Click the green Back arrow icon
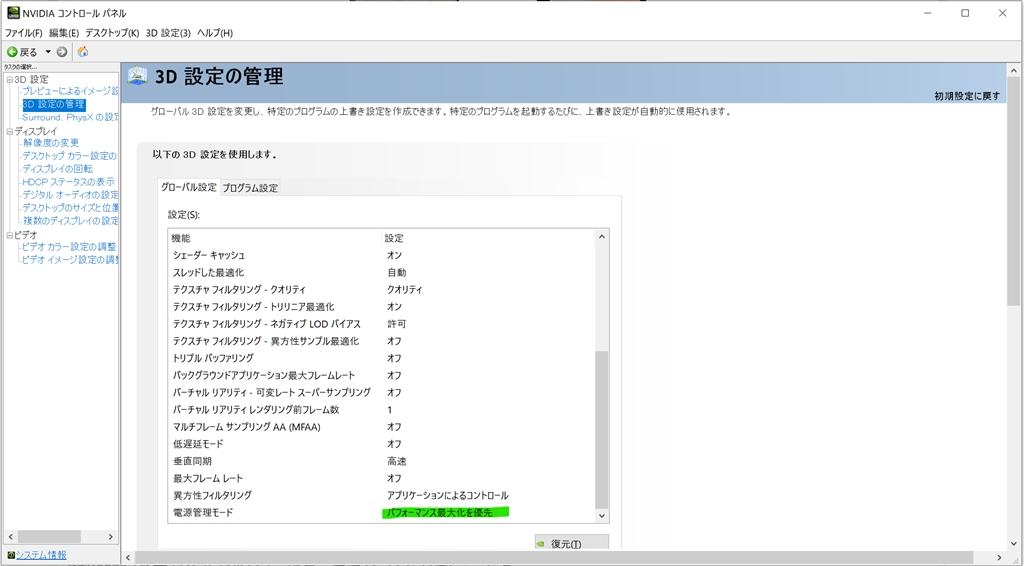The height and width of the screenshot is (566, 1024). click(12, 52)
